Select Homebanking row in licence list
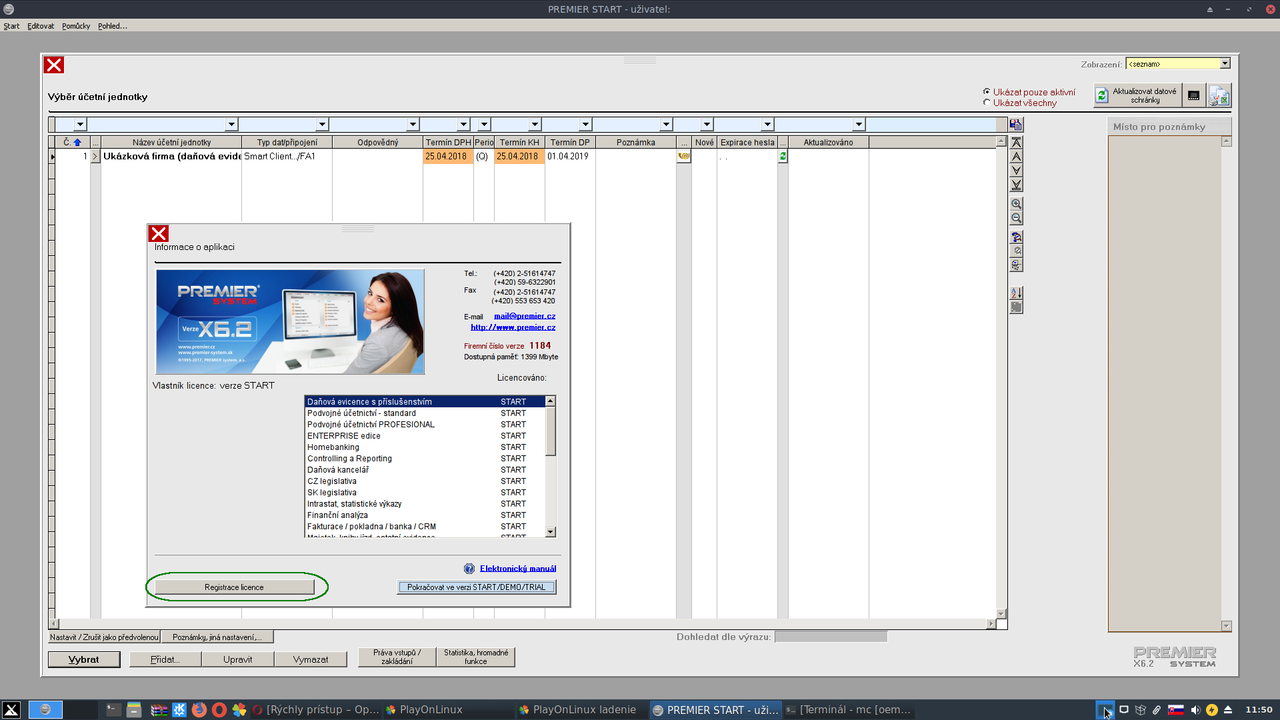The width and height of the screenshot is (1280, 720). 424,447
